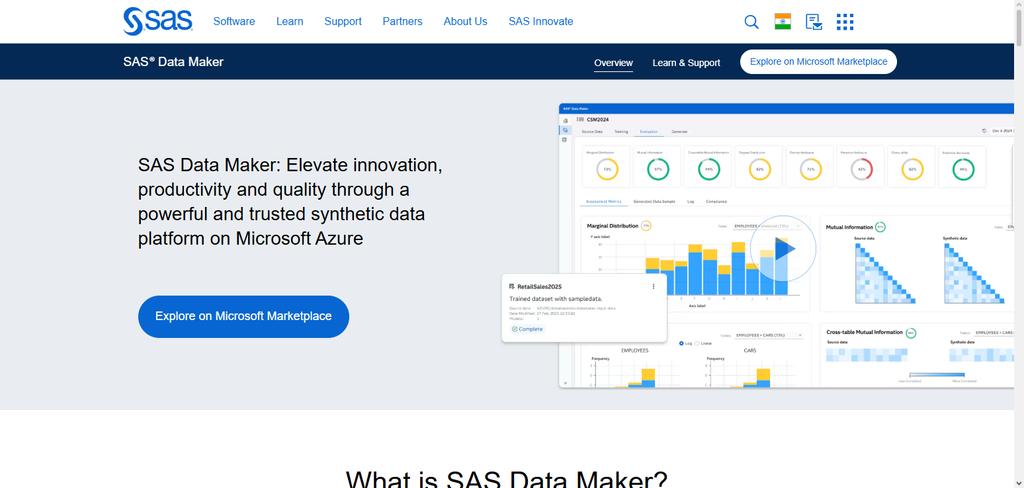Open the Software menu
Image resolution: width=1024 pixels, height=488 pixels.
(x=234, y=22)
